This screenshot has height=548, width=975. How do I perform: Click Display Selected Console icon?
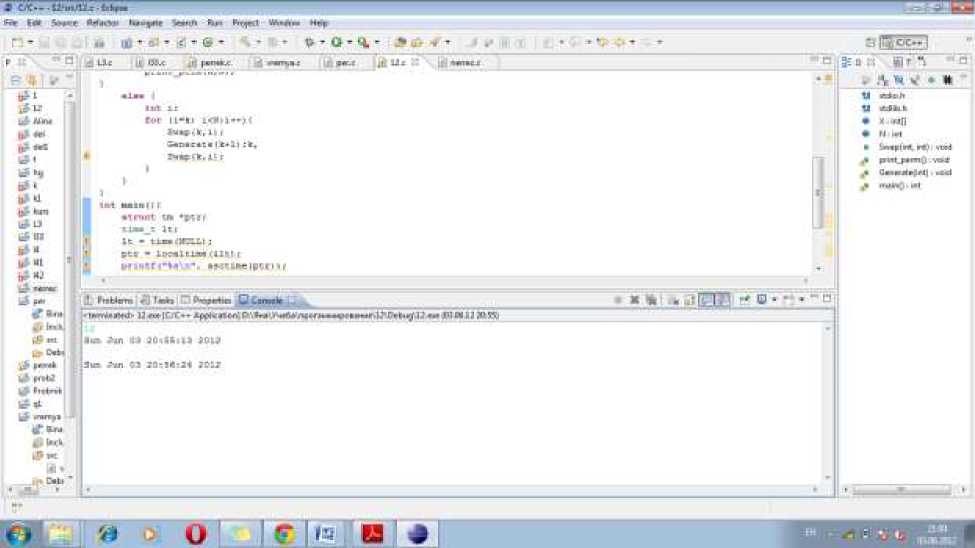click(762, 300)
